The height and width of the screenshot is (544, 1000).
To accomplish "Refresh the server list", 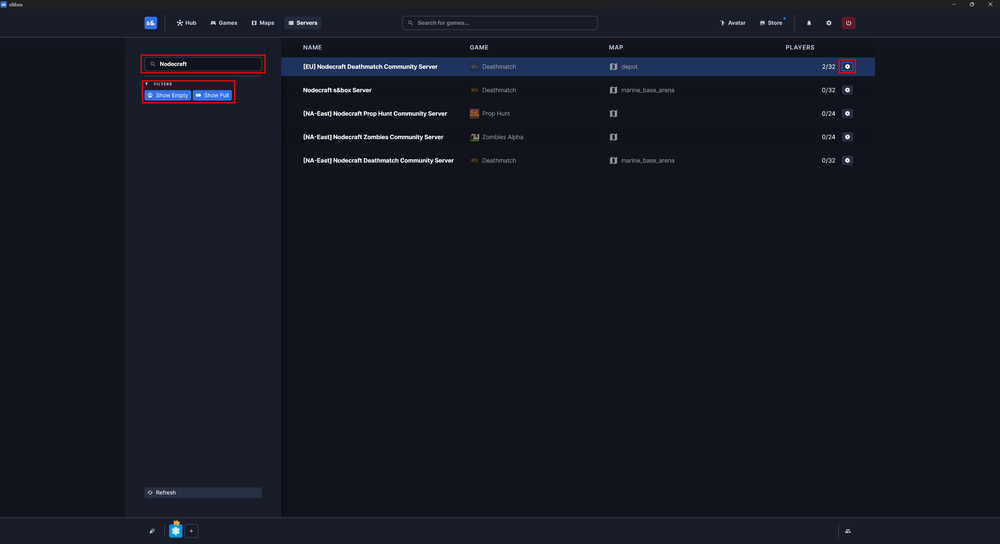I will [x=203, y=492].
